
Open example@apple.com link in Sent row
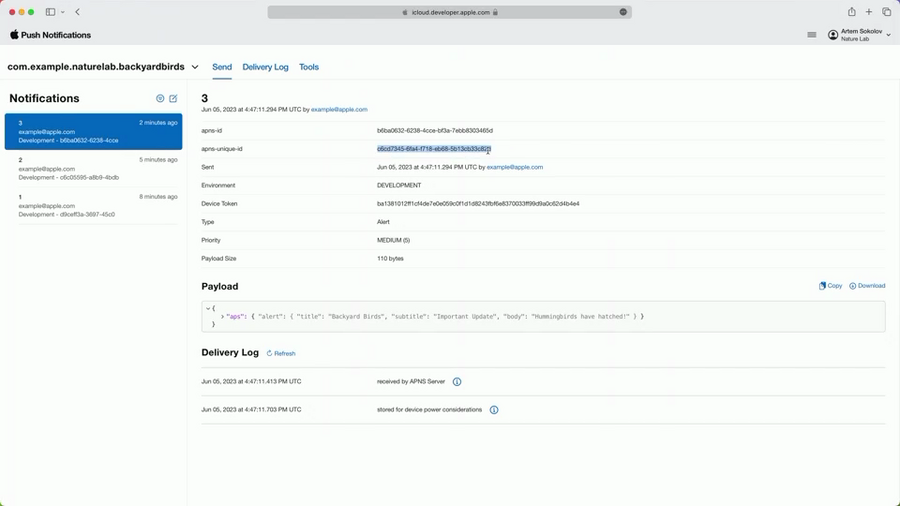515,168
